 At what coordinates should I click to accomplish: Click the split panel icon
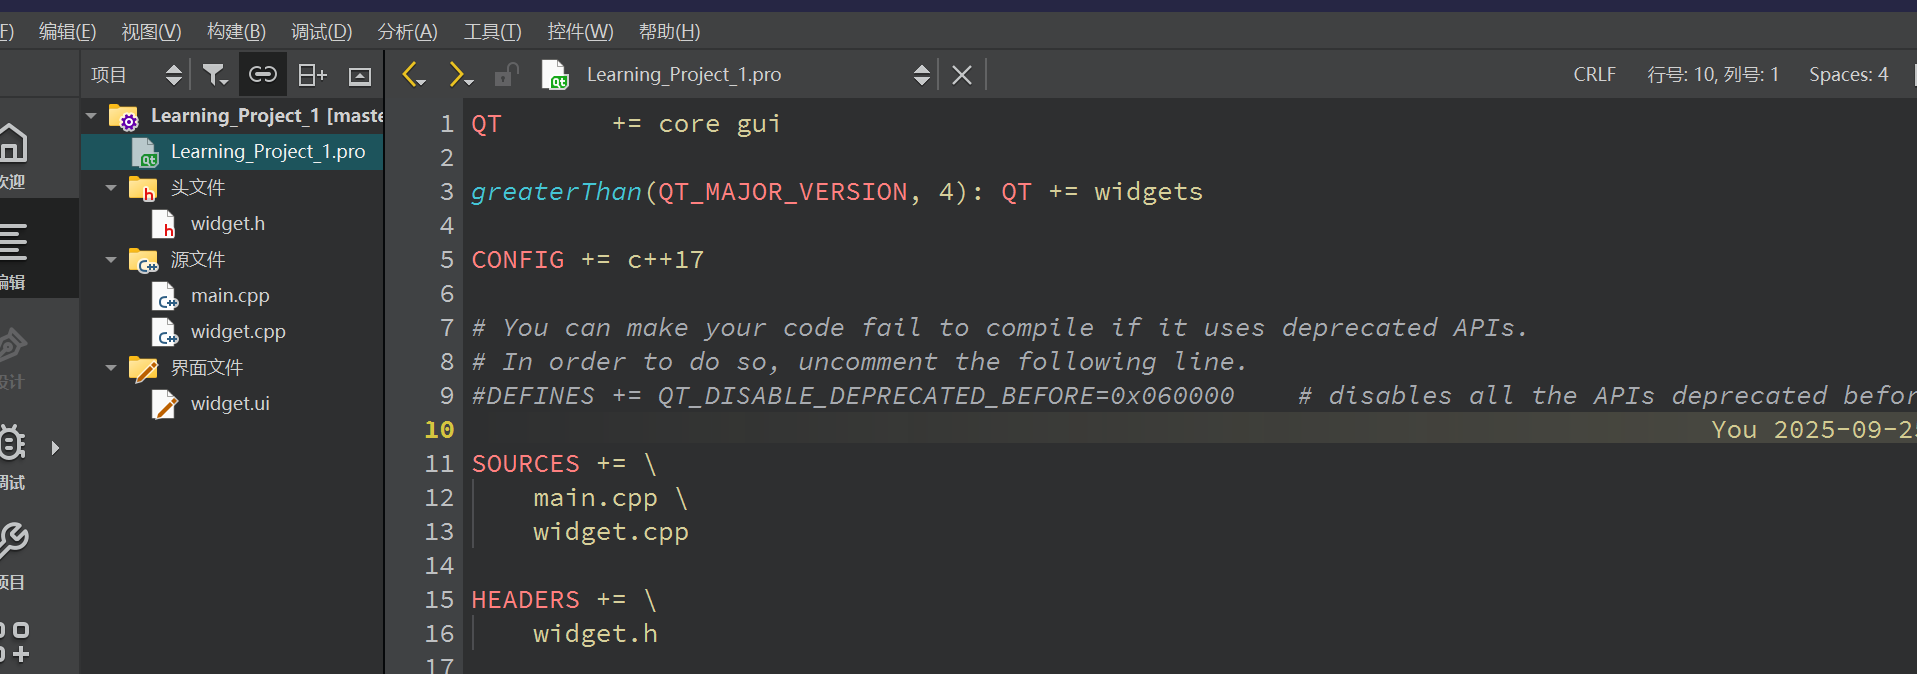click(312, 75)
